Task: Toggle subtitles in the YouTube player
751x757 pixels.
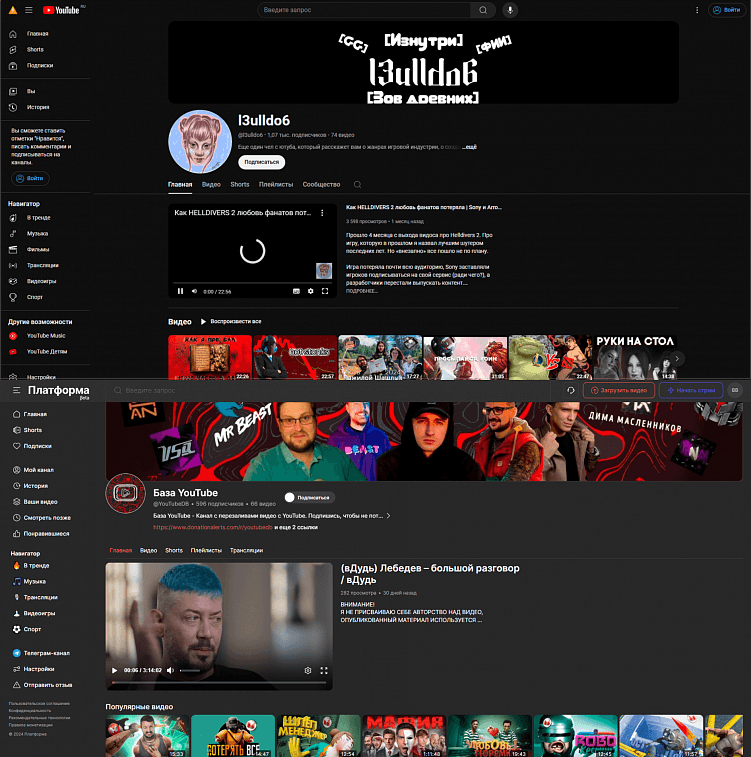Action: [296, 291]
